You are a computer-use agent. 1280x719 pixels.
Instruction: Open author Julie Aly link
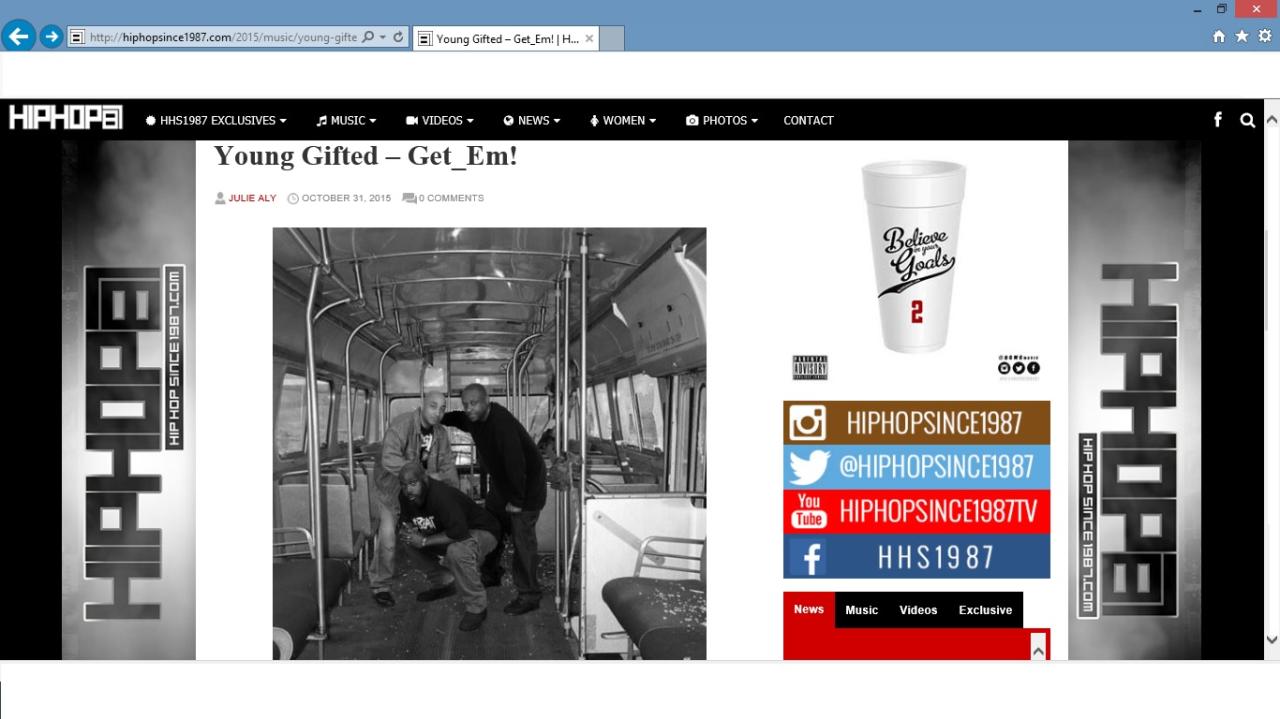point(252,198)
